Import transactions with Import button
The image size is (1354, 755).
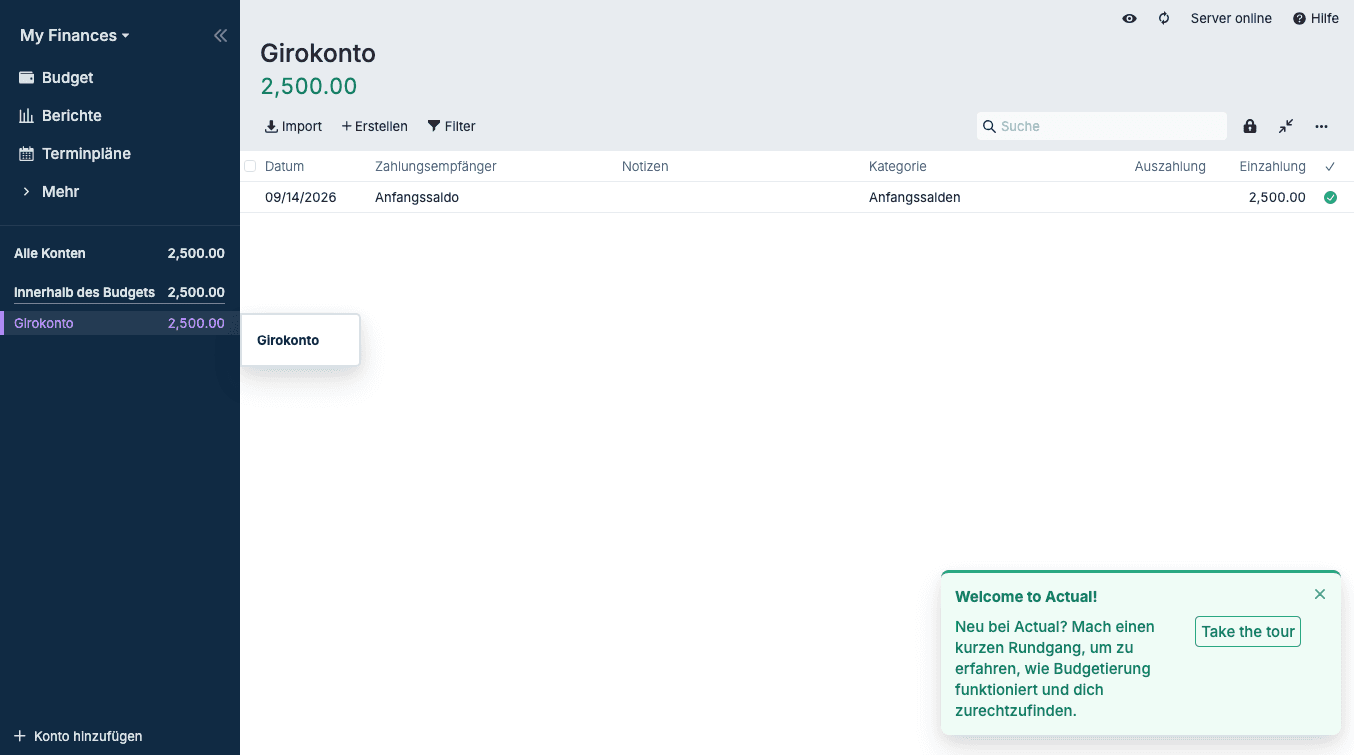[293, 126]
